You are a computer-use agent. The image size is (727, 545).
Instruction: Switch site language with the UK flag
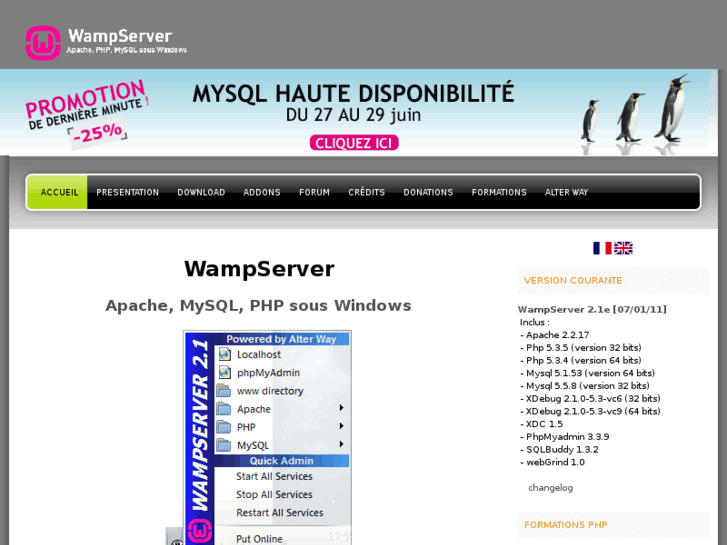point(623,248)
